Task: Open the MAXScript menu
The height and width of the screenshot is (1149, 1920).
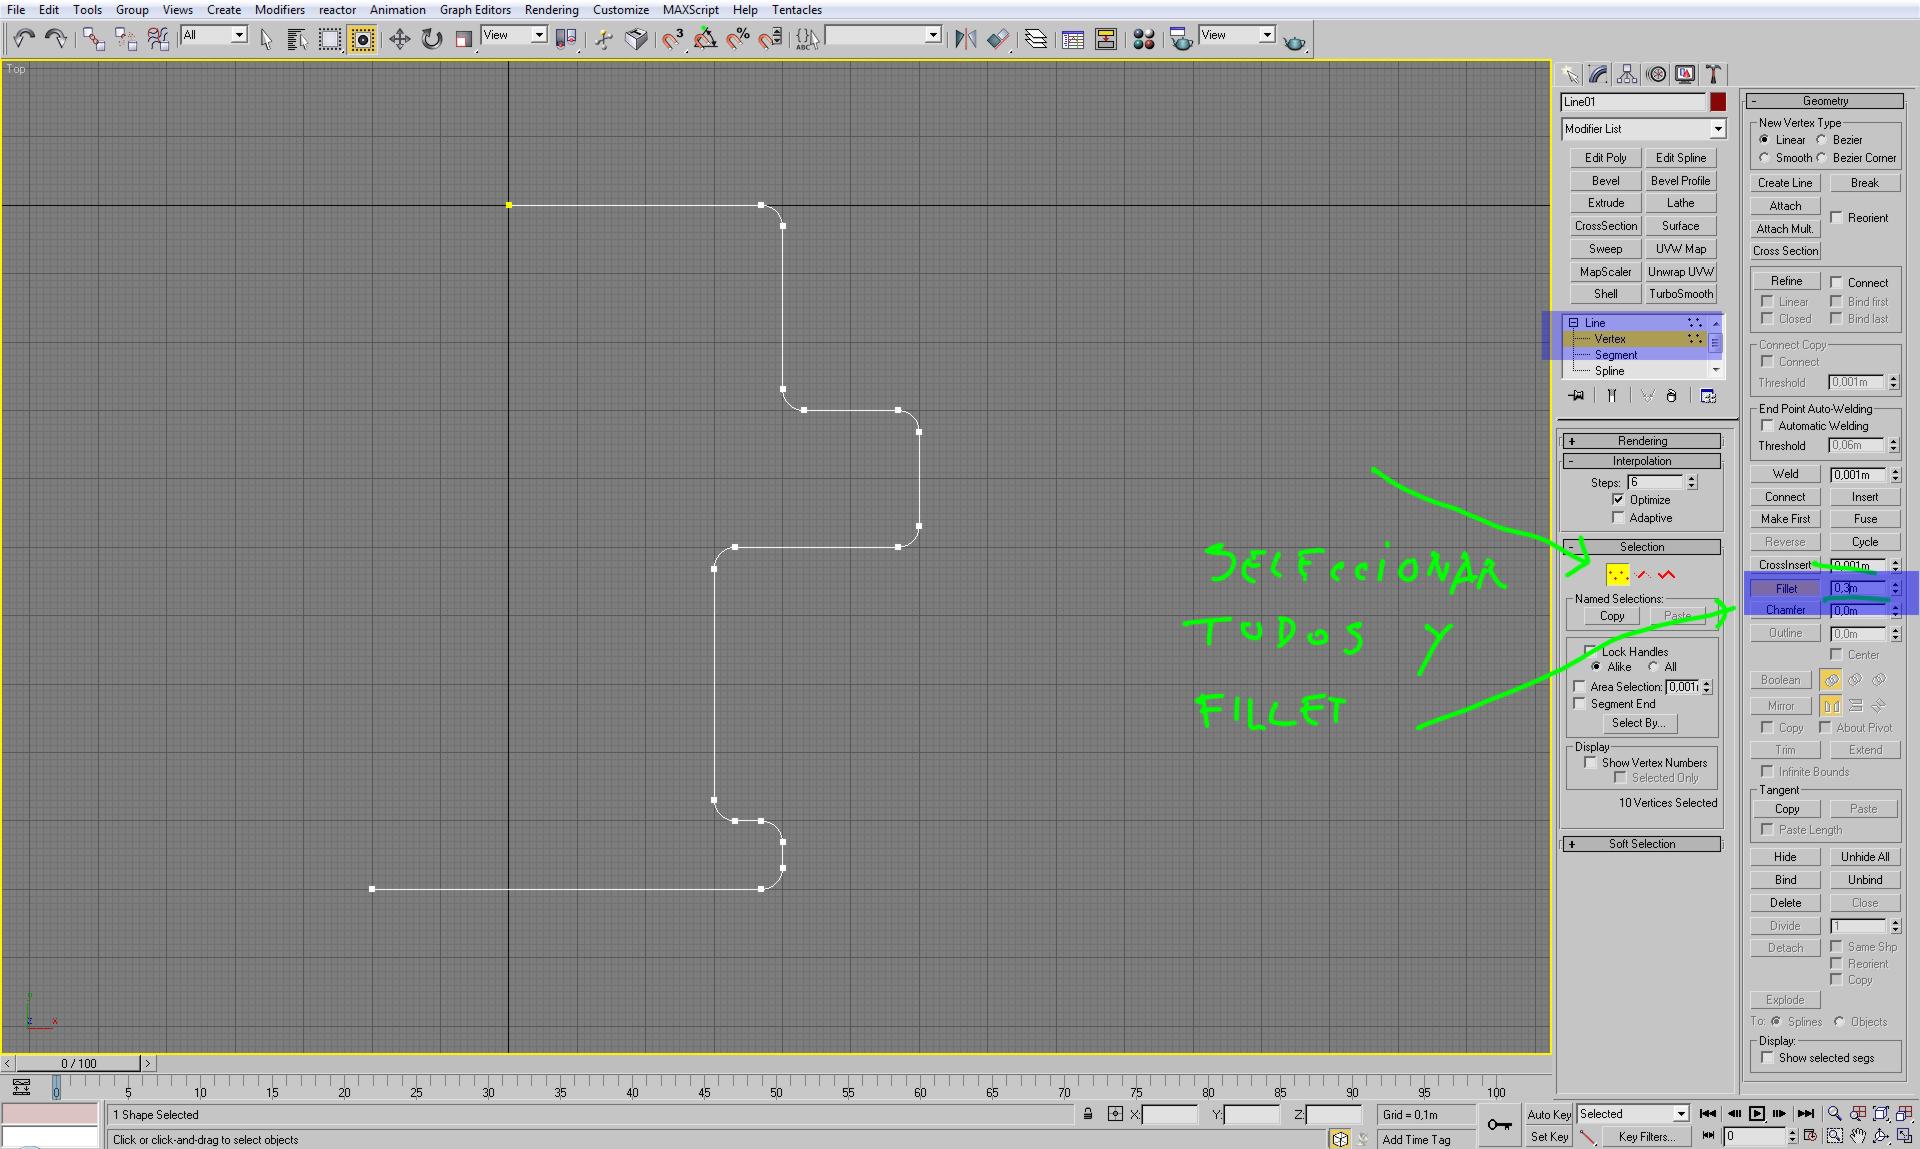Action: pos(690,10)
